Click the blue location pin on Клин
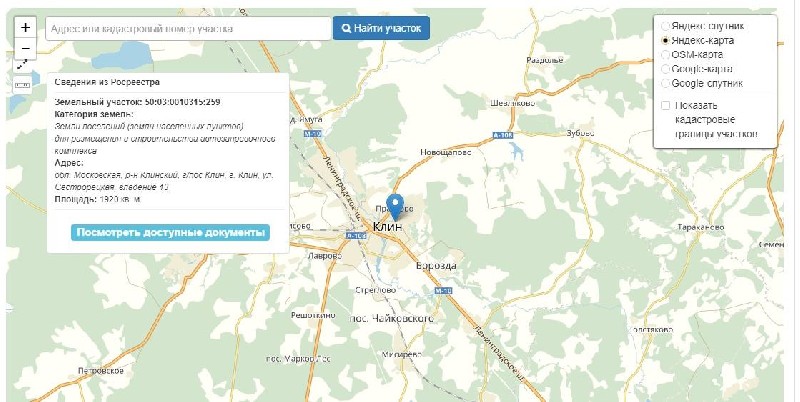800x402 pixels. point(395,205)
